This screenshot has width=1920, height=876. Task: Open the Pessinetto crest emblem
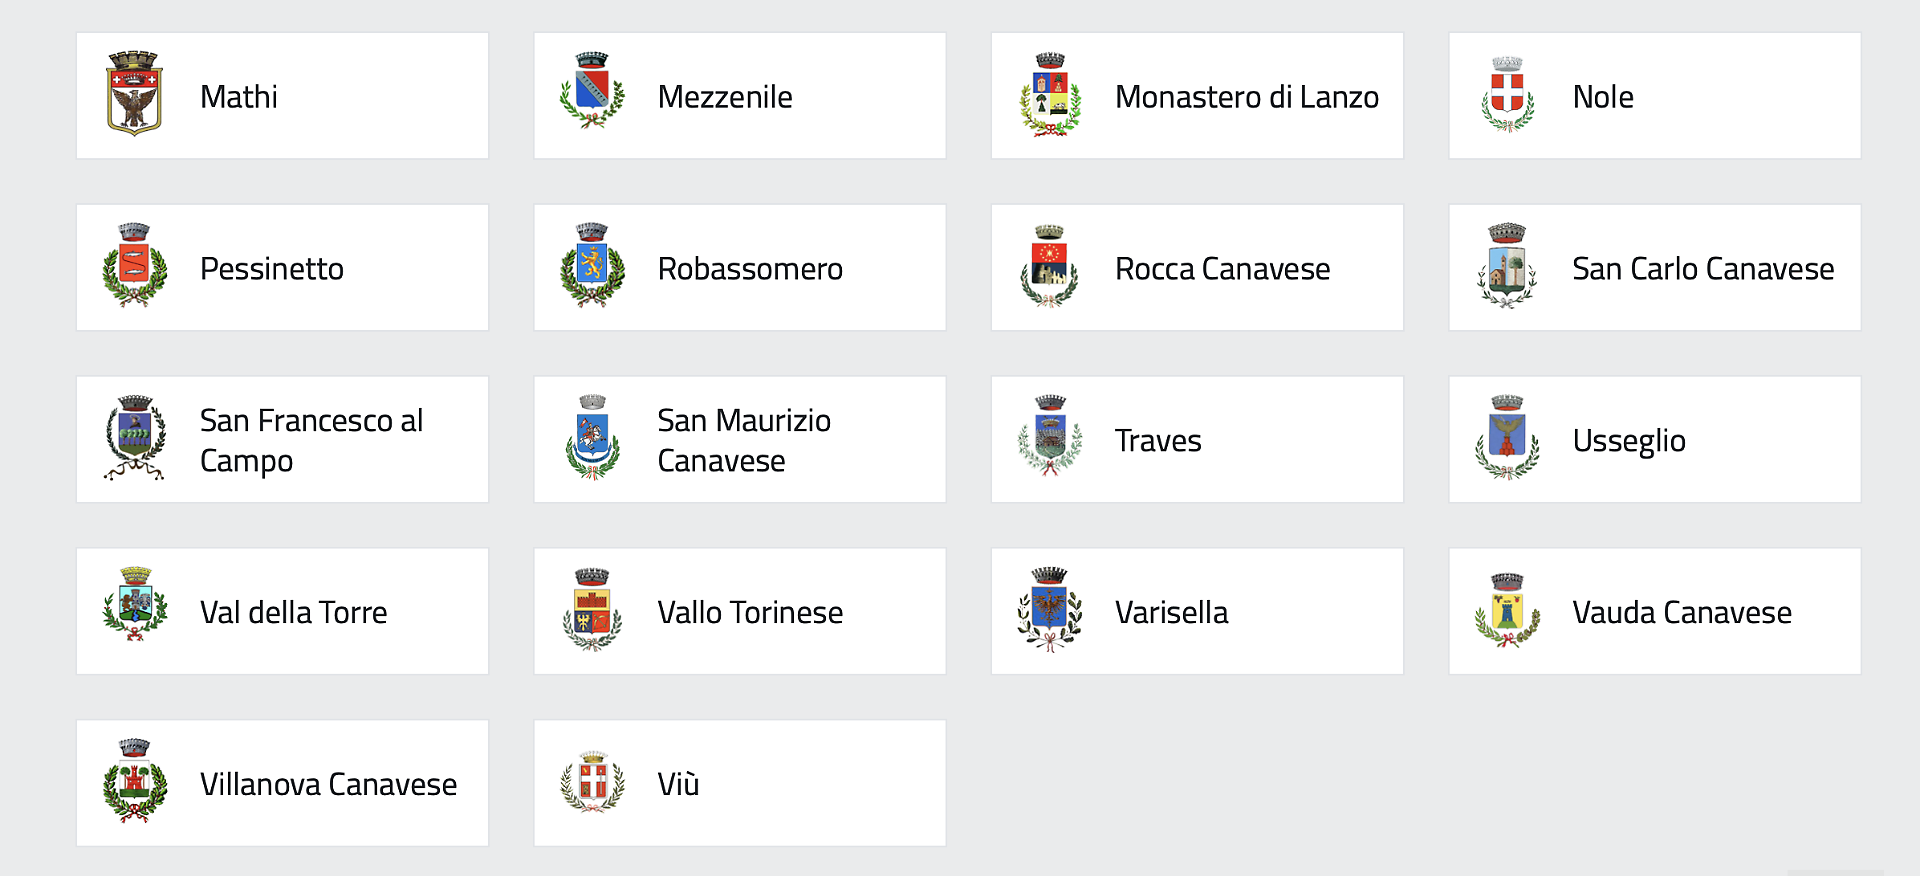coord(134,265)
